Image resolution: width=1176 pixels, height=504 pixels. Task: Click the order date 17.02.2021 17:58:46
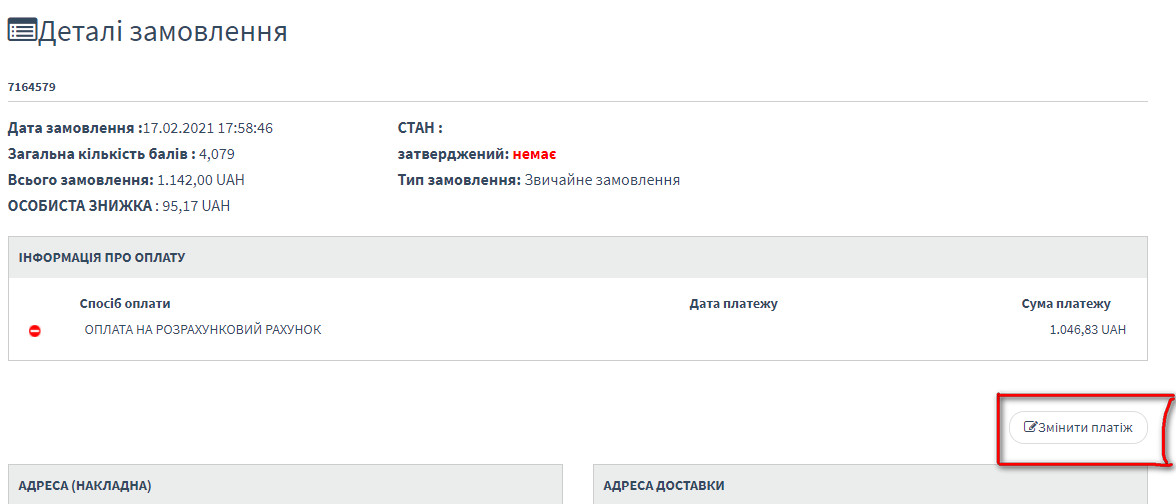pos(208,128)
